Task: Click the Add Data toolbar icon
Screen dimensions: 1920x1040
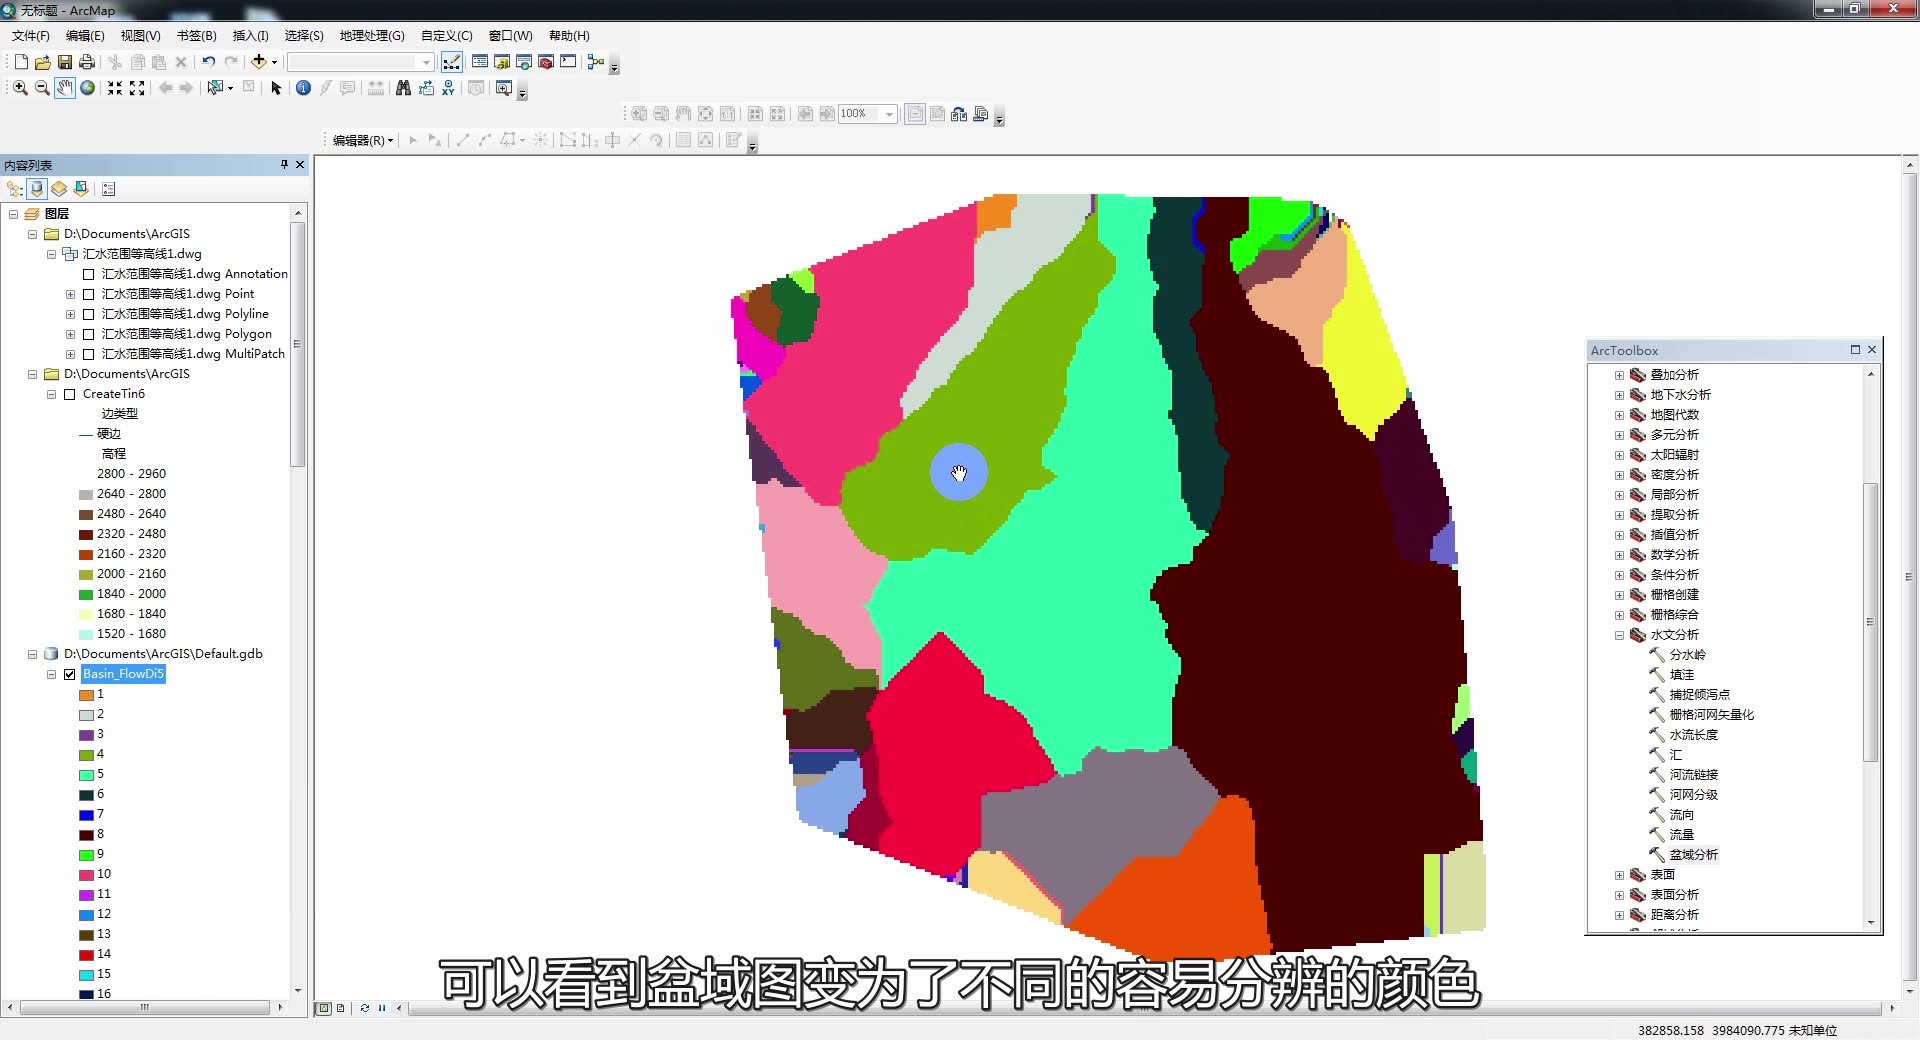Action: point(257,62)
